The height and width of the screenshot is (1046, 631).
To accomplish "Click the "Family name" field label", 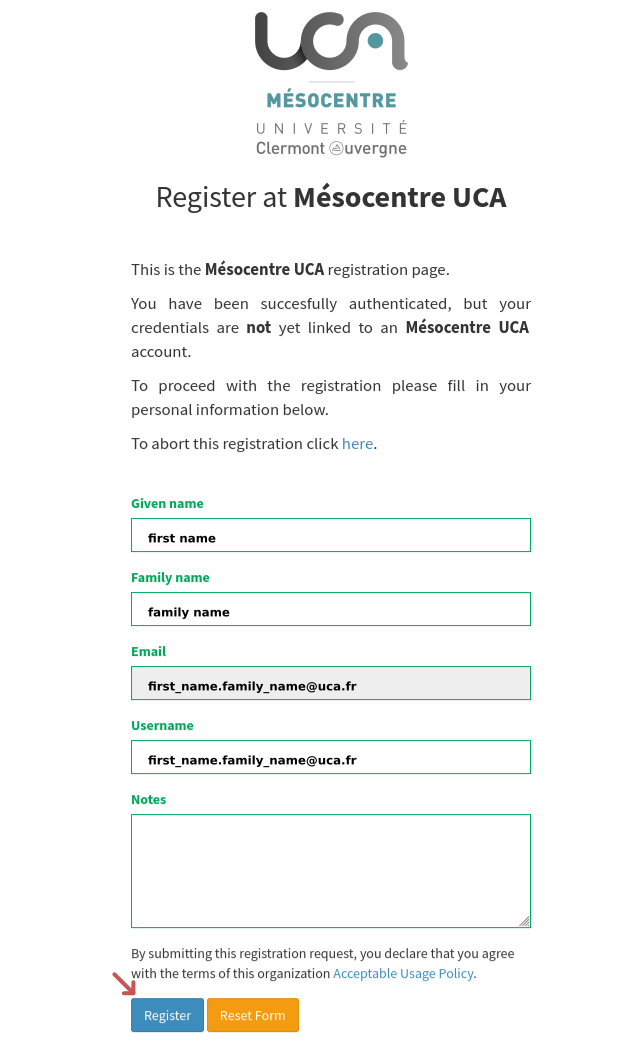I will (170, 578).
